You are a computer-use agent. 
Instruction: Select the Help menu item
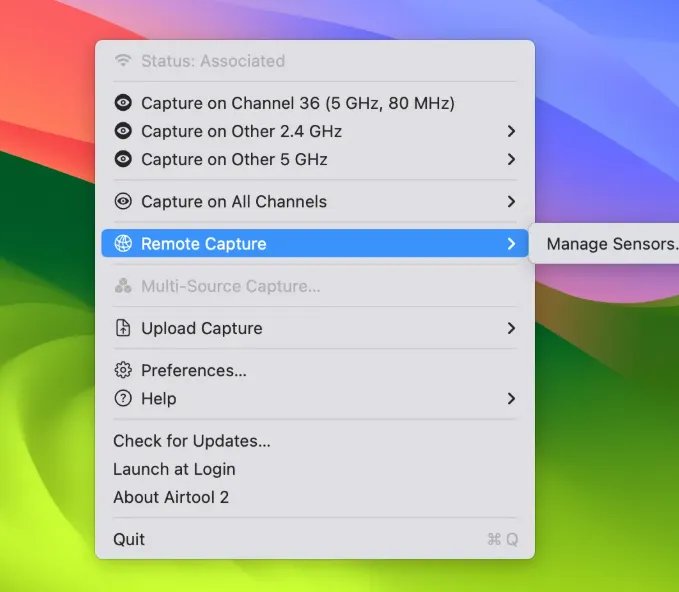pyautogui.click(x=315, y=398)
